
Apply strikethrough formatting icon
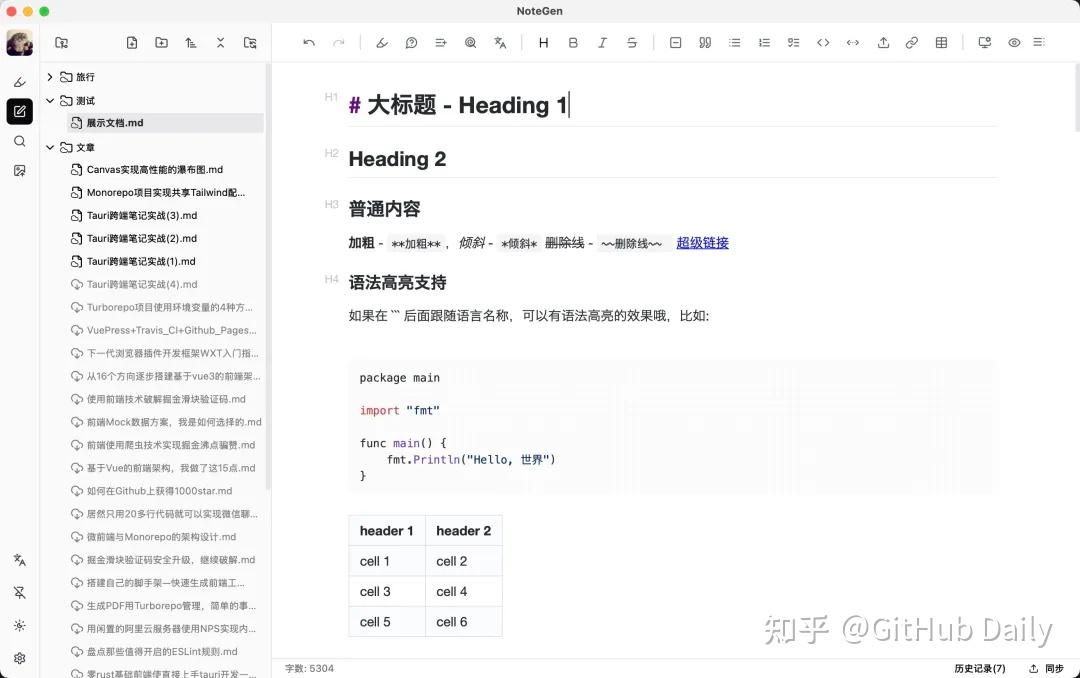632,43
